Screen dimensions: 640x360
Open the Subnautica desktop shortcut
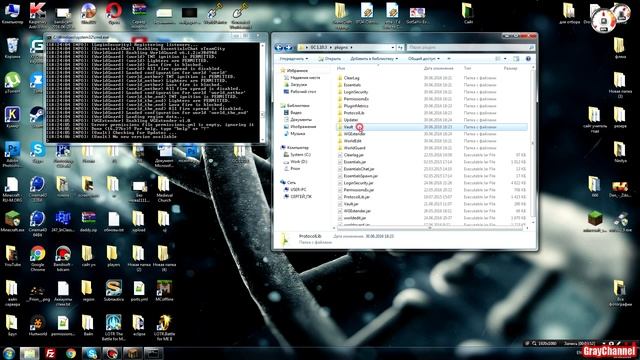tap(113, 291)
